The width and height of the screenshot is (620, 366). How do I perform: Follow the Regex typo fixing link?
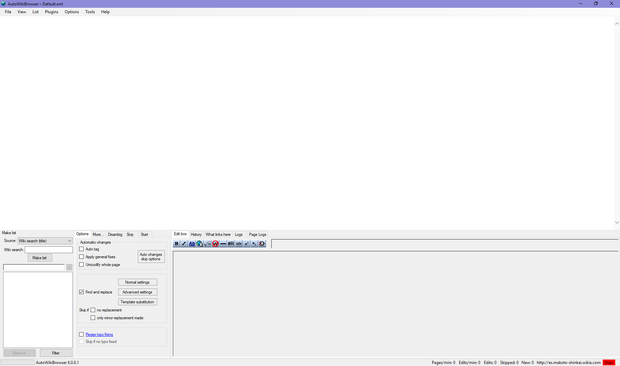pos(99,334)
